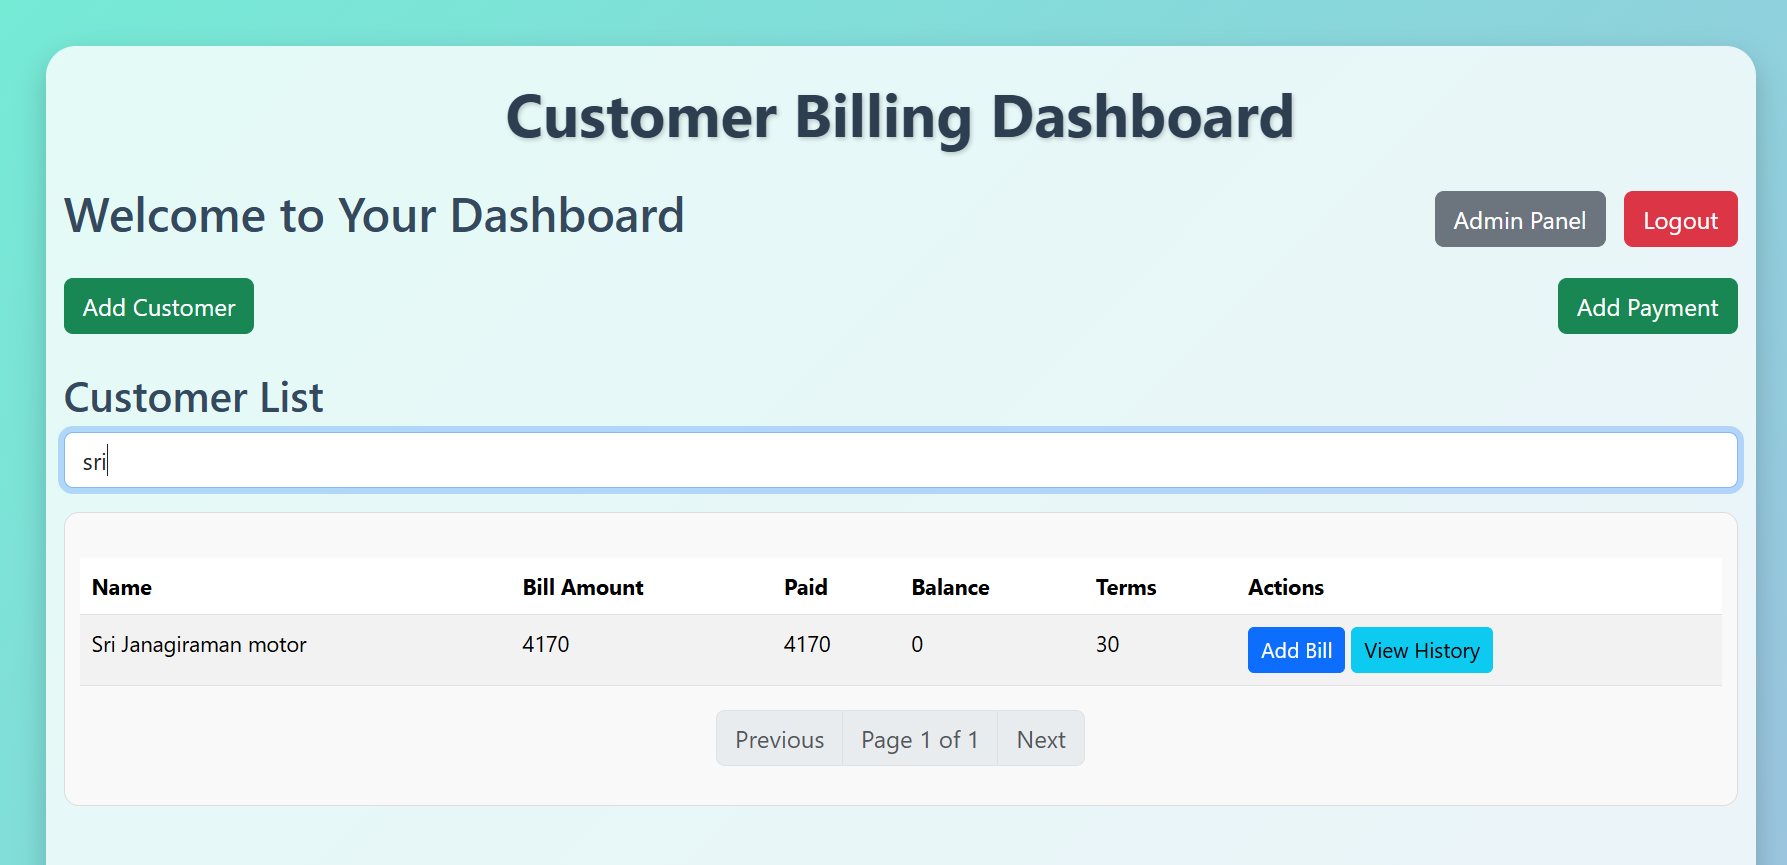Select the Bill Amount column header
This screenshot has width=1787, height=865.
point(583,587)
